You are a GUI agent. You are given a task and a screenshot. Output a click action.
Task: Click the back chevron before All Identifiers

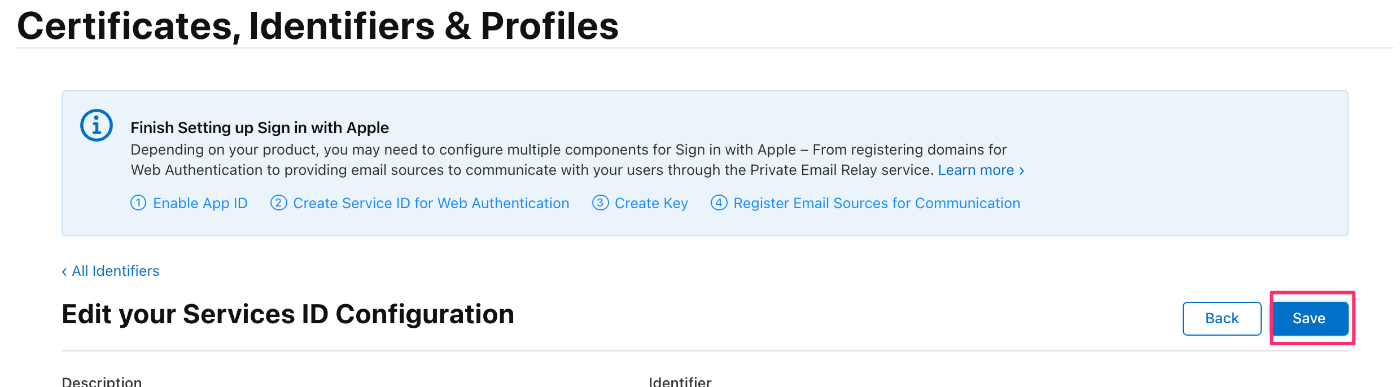(x=65, y=271)
